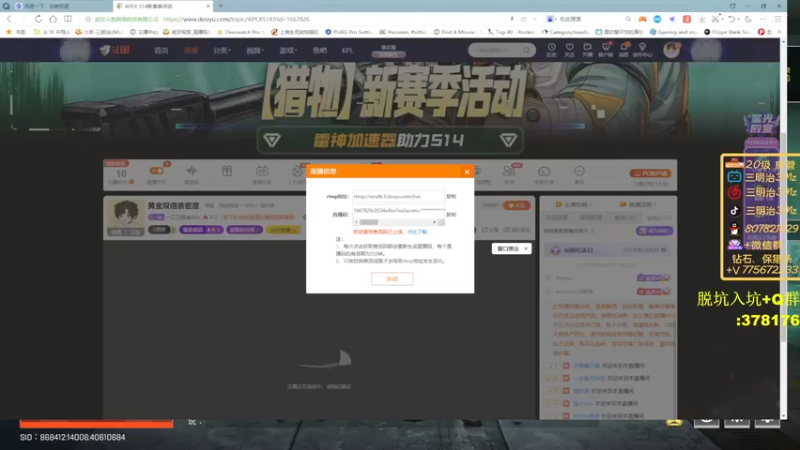800x450 pixels.
Task: Click the browser toolbar search magnifier icon
Action: pyautogui.click(x=628, y=19)
